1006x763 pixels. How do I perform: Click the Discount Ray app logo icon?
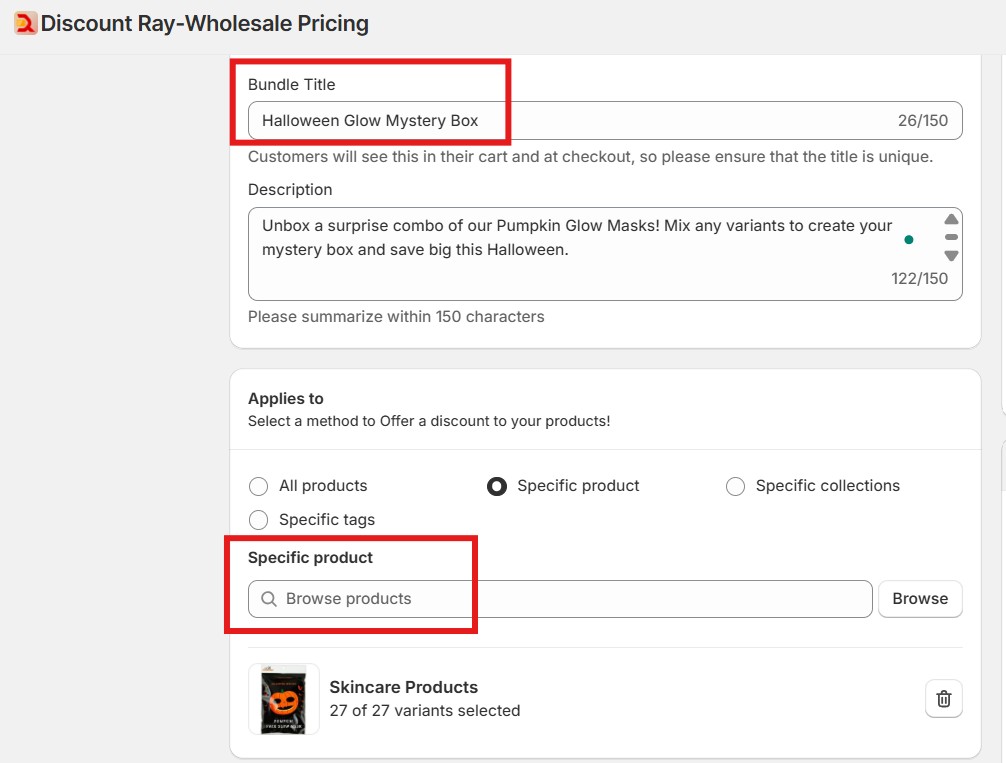(x=25, y=23)
